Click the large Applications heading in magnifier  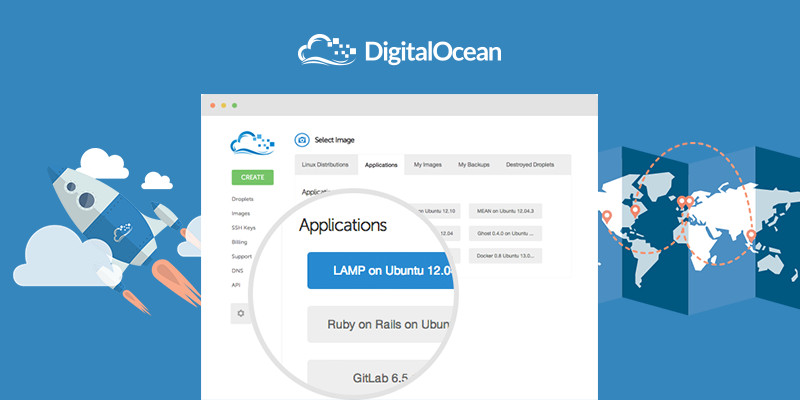pos(343,226)
